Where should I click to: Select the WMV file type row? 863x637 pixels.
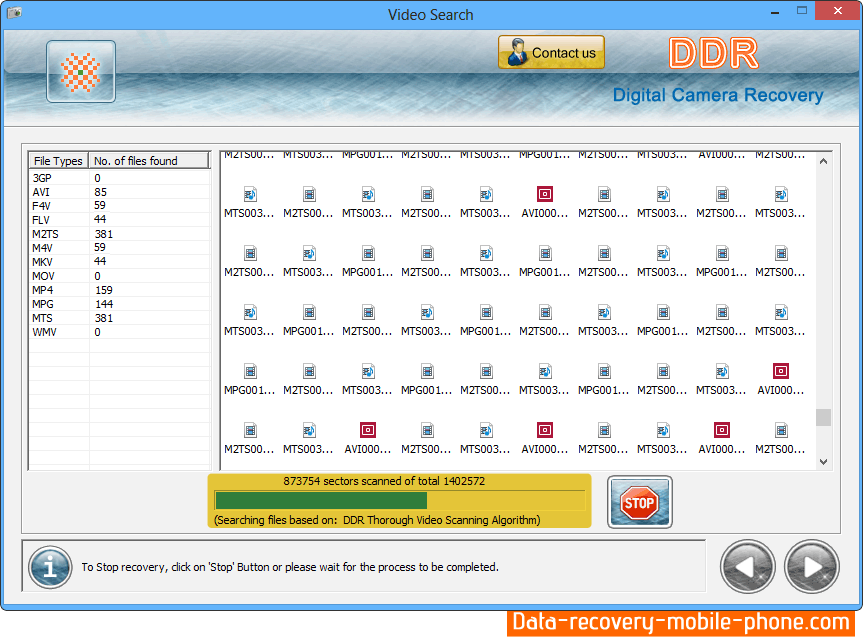coord(120,332)
